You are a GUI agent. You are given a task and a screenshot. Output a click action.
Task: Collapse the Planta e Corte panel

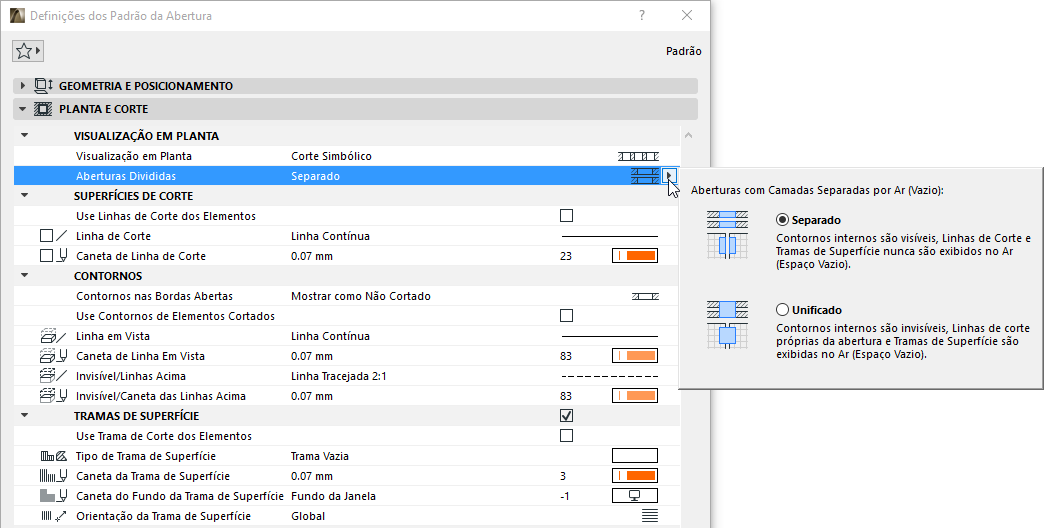click(23, 109)
